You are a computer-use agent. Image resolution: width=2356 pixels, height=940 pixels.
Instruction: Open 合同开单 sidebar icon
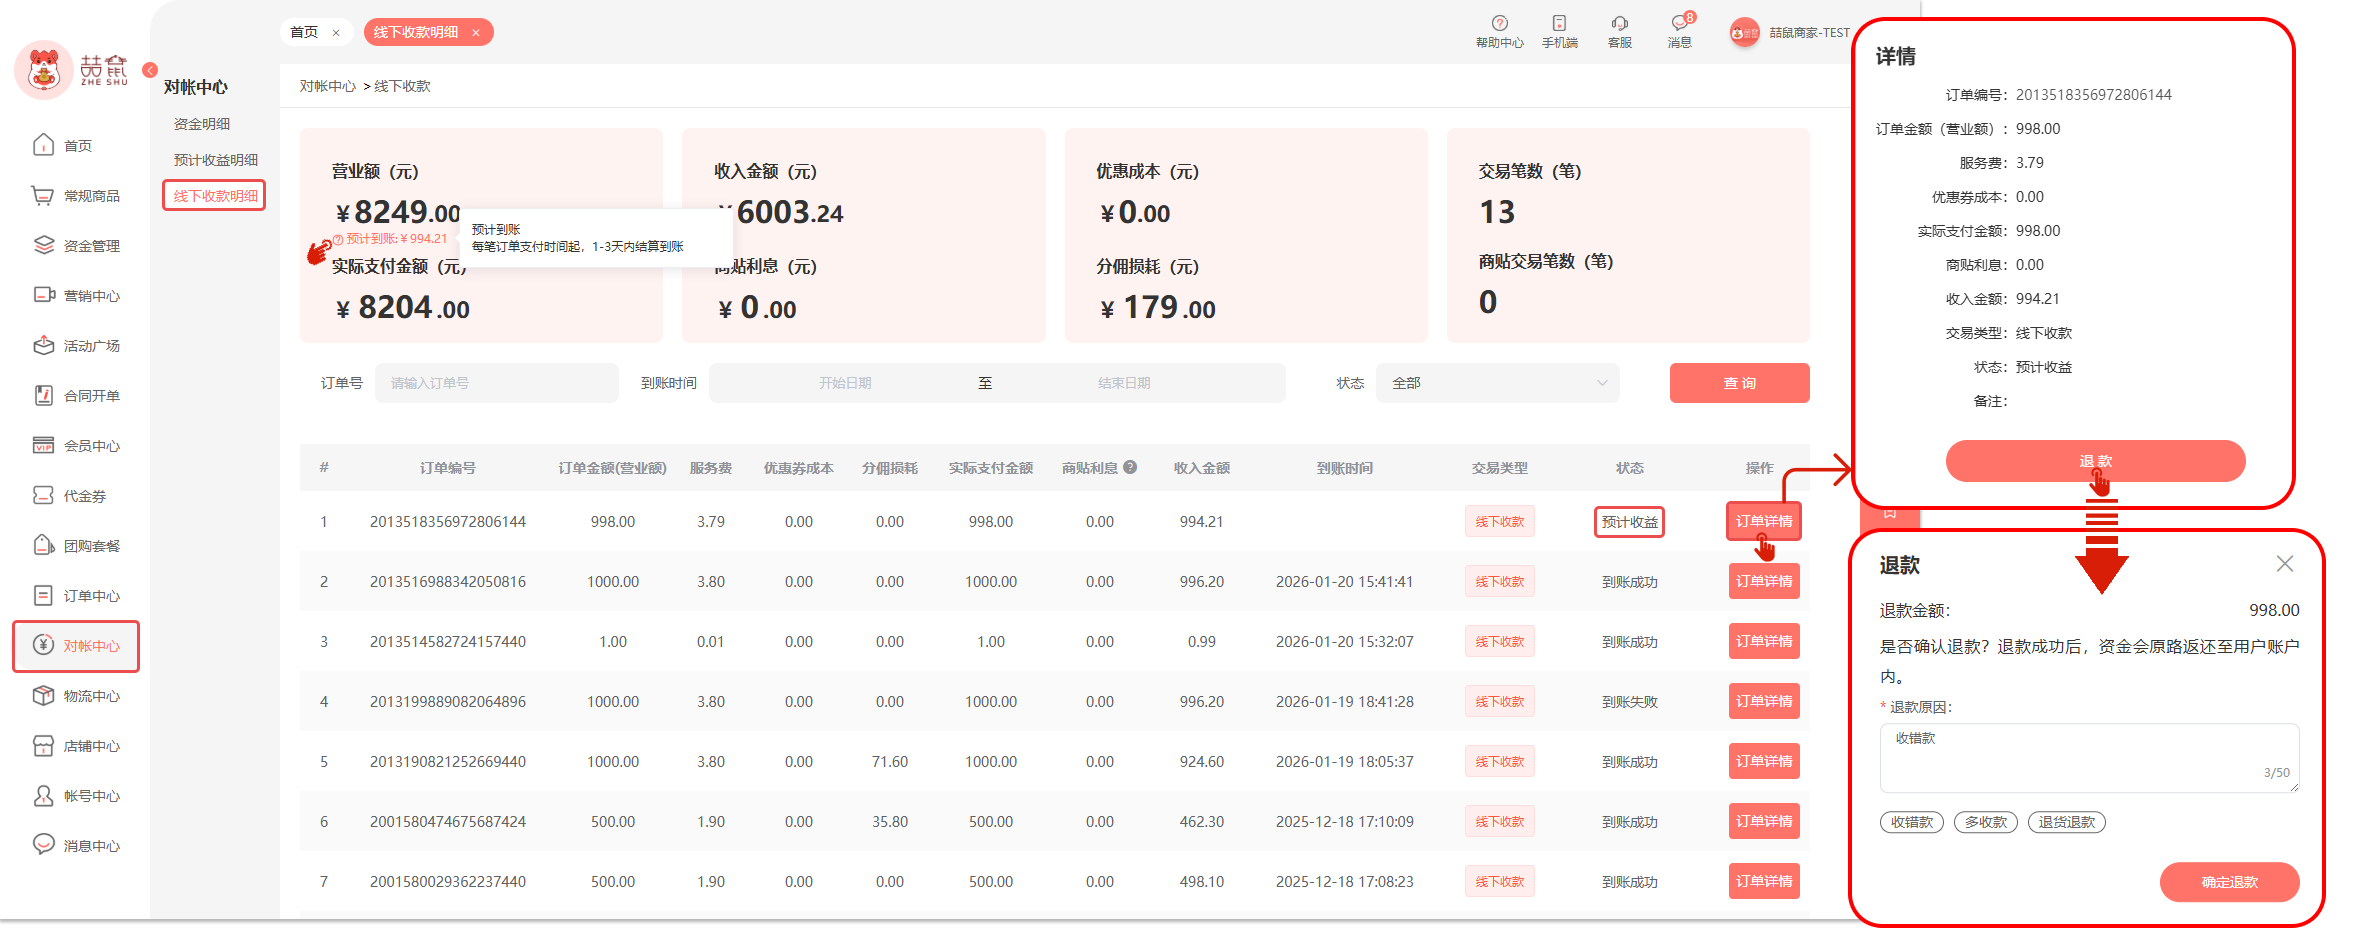coord(43,395)
